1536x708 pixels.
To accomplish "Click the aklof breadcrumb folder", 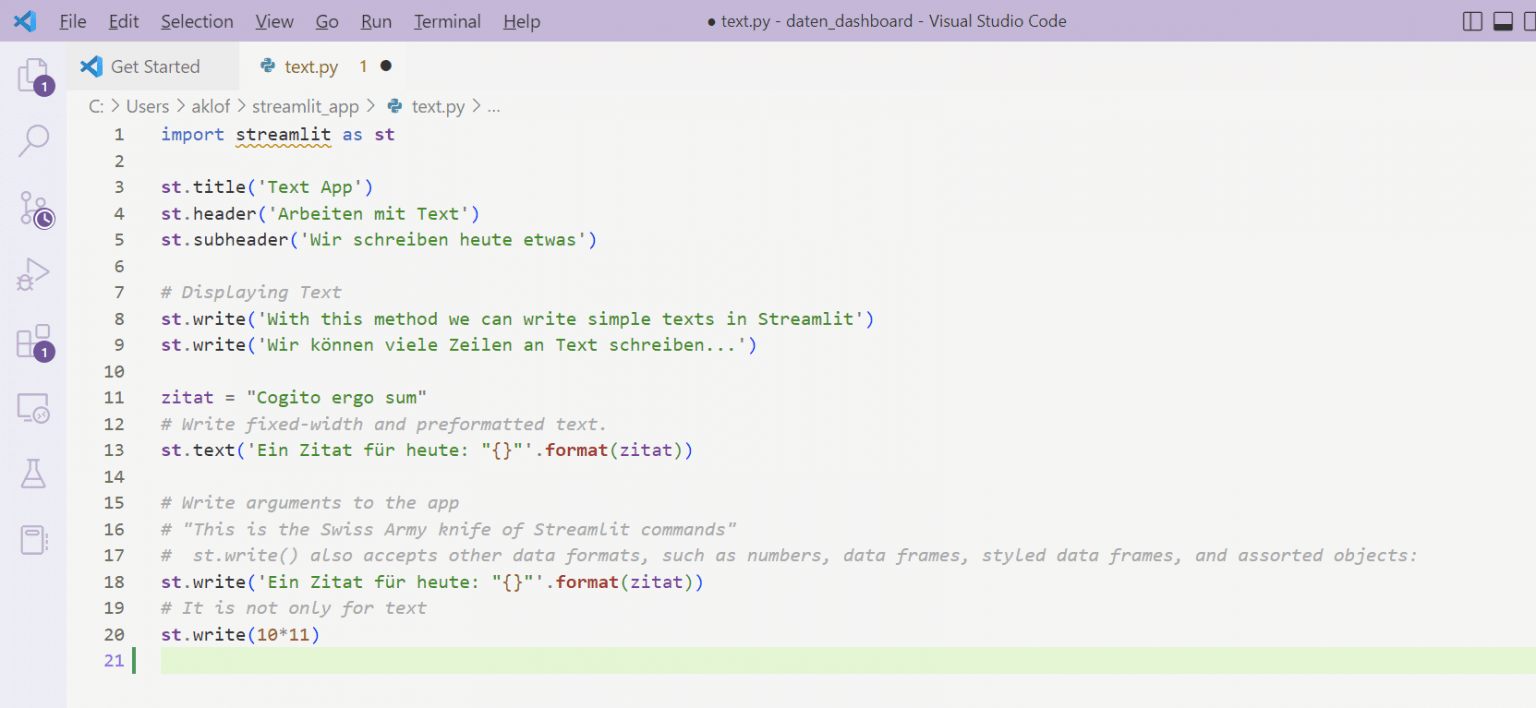I will [211, 106].
